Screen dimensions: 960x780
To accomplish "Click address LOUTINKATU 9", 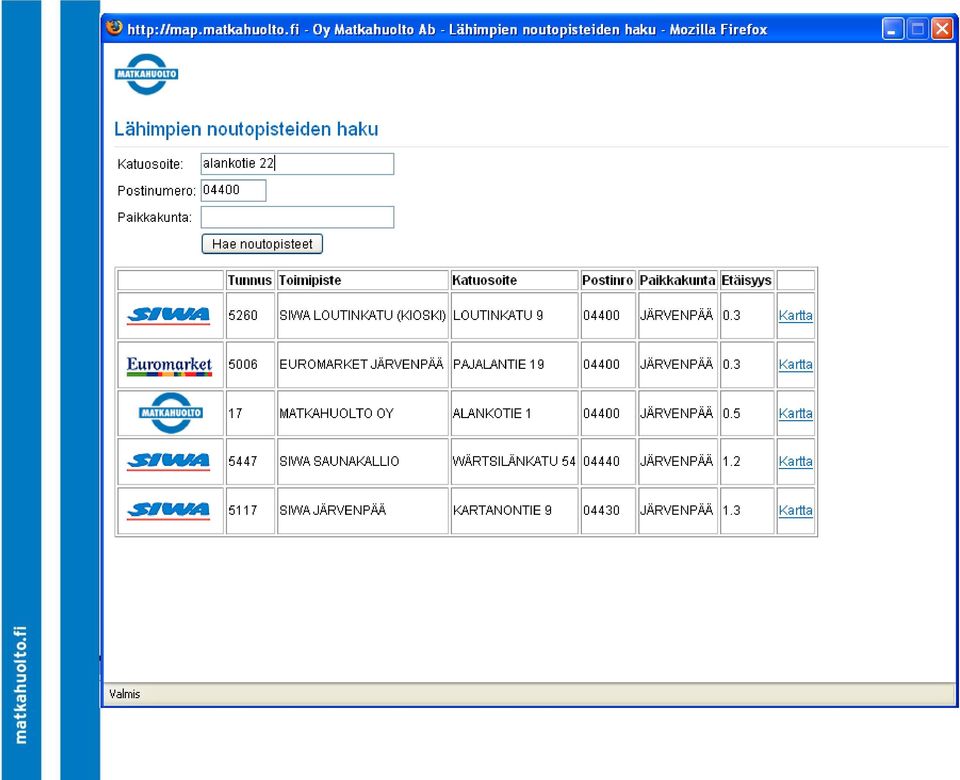I will (x=498, y=315).
